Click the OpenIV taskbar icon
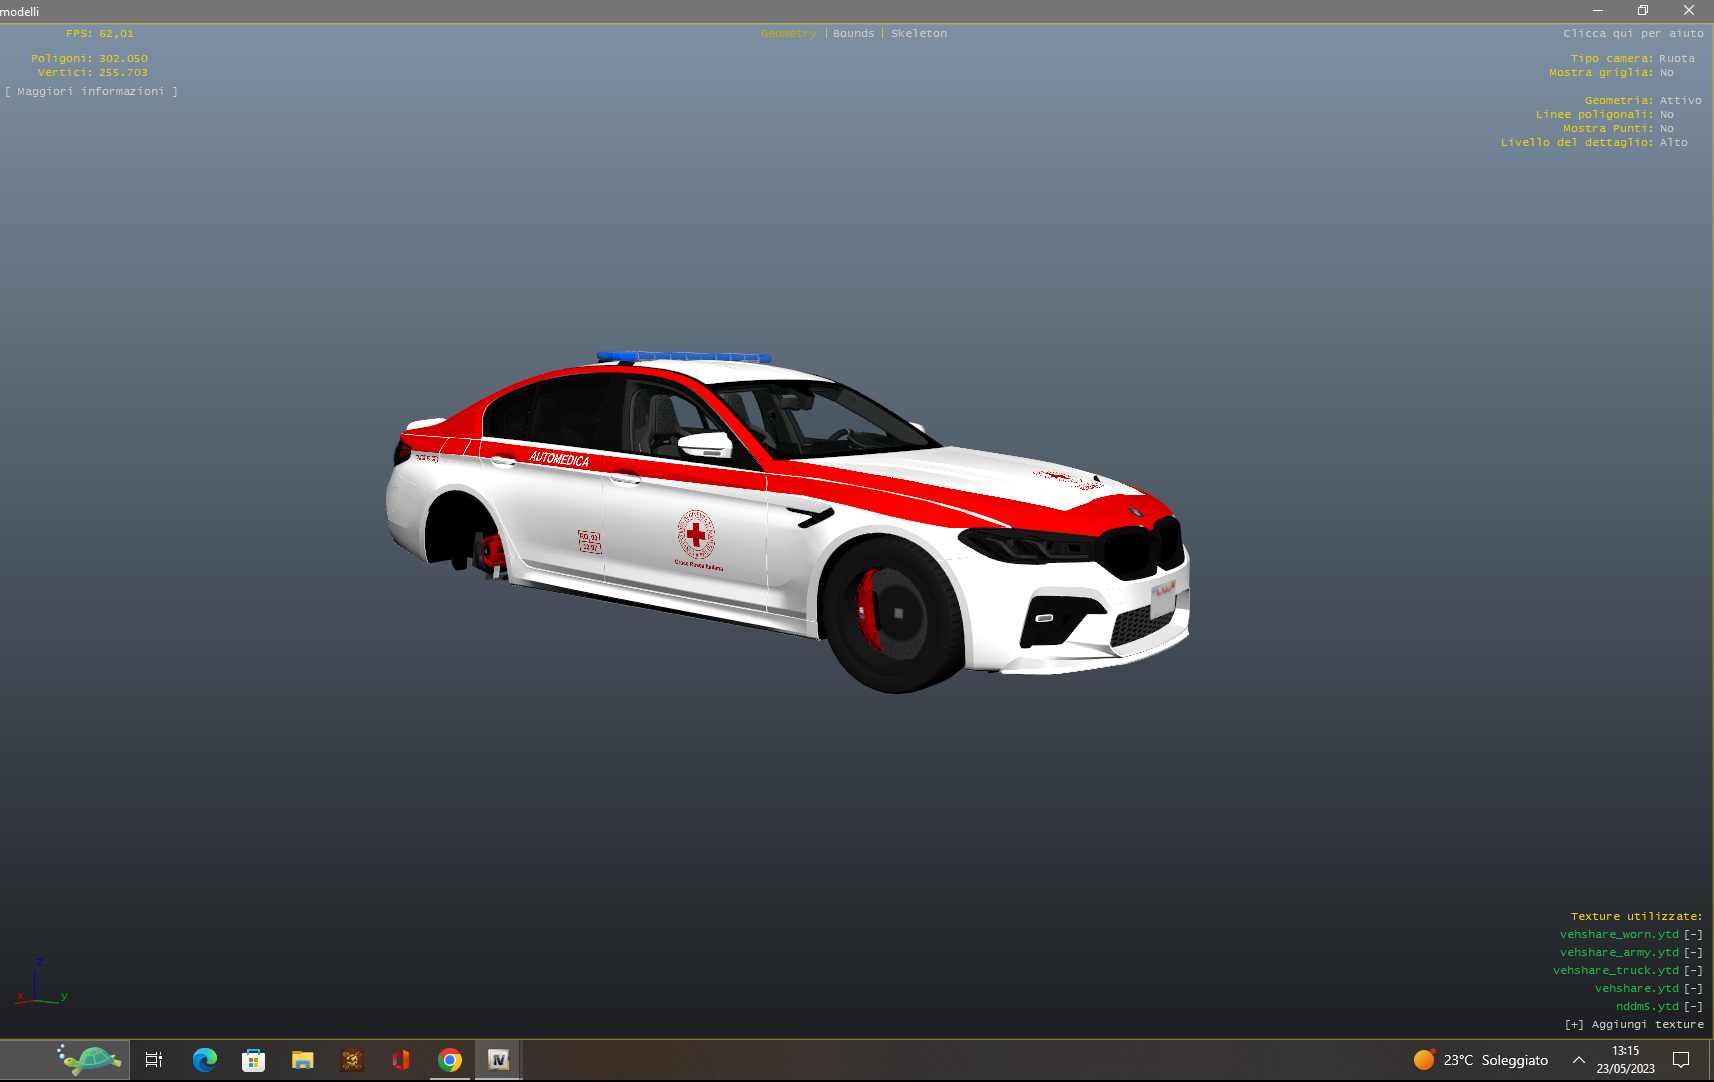 (498, 1060)
